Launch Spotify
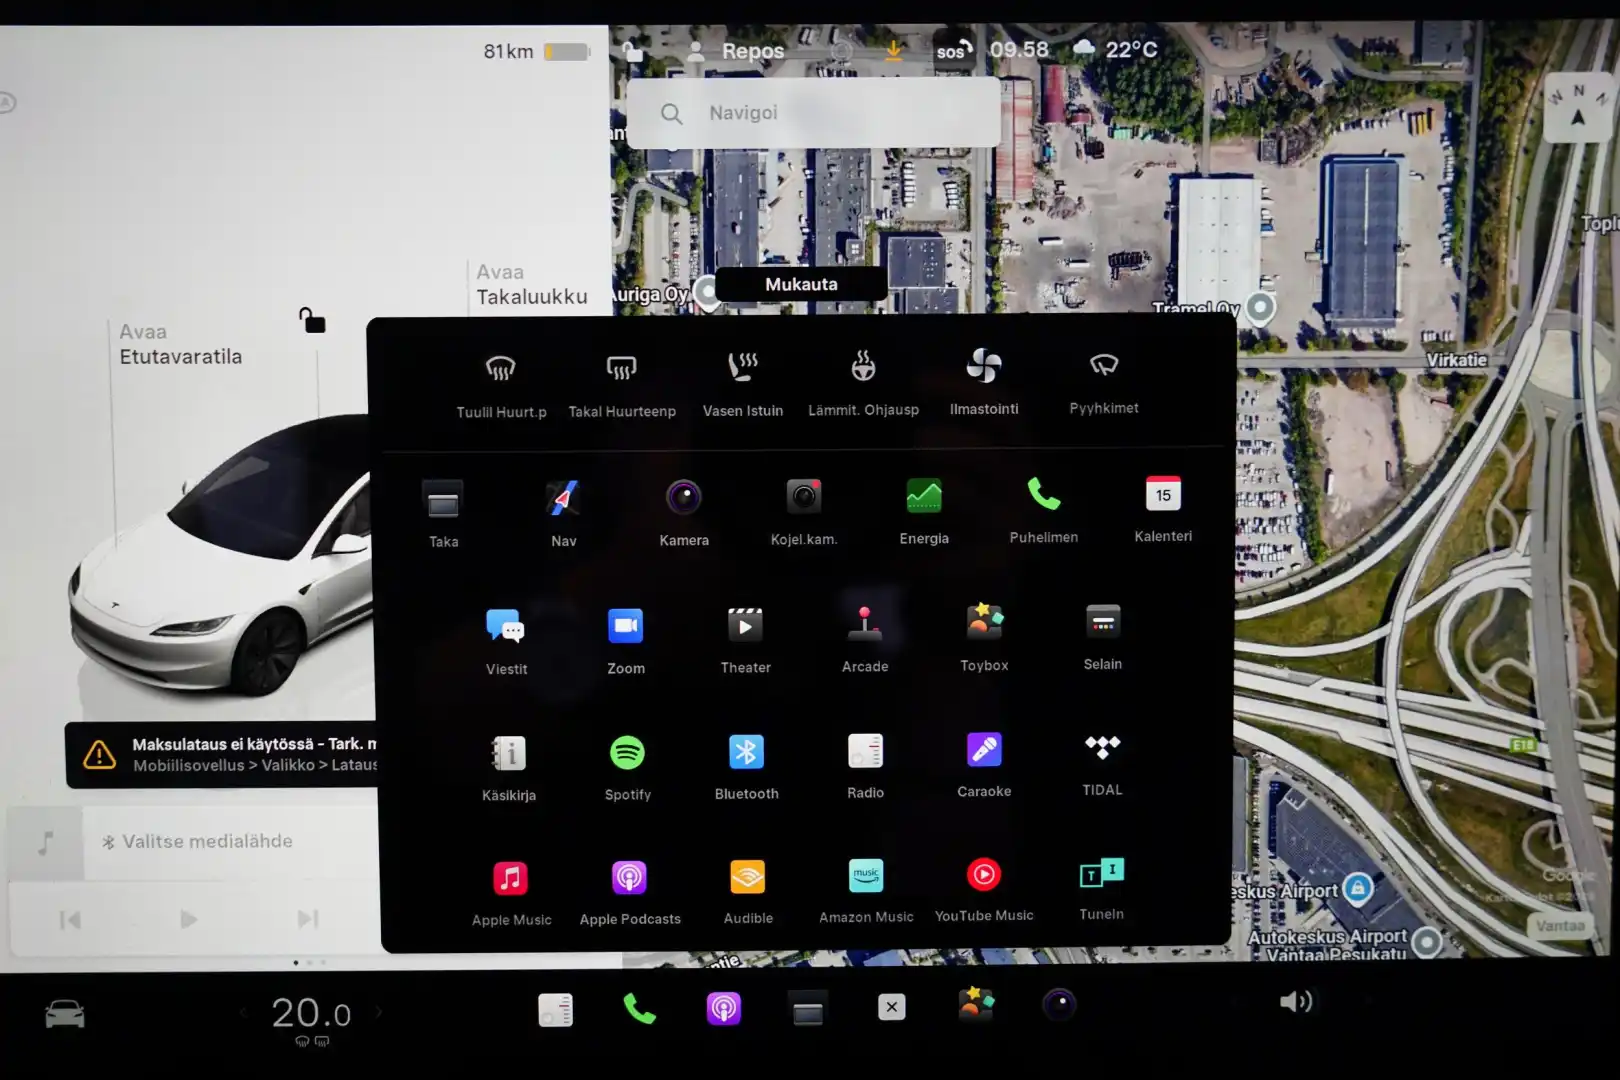 [628, 766]
